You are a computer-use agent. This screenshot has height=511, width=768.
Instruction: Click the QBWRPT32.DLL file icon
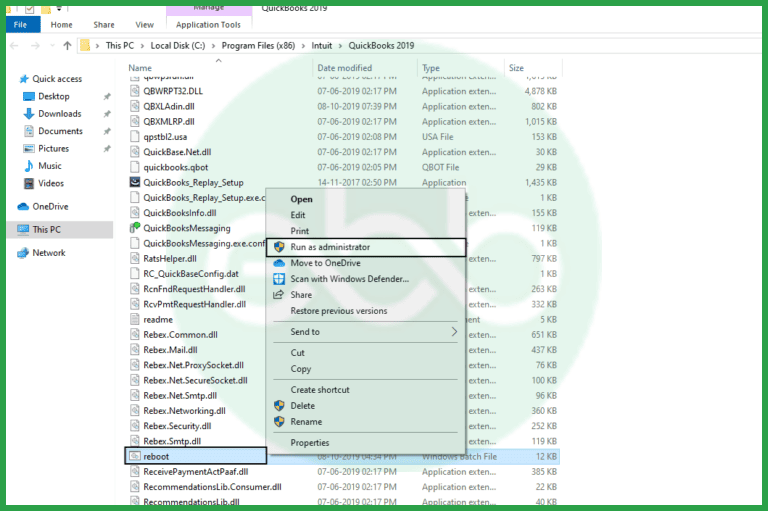(x=135, y=91)
